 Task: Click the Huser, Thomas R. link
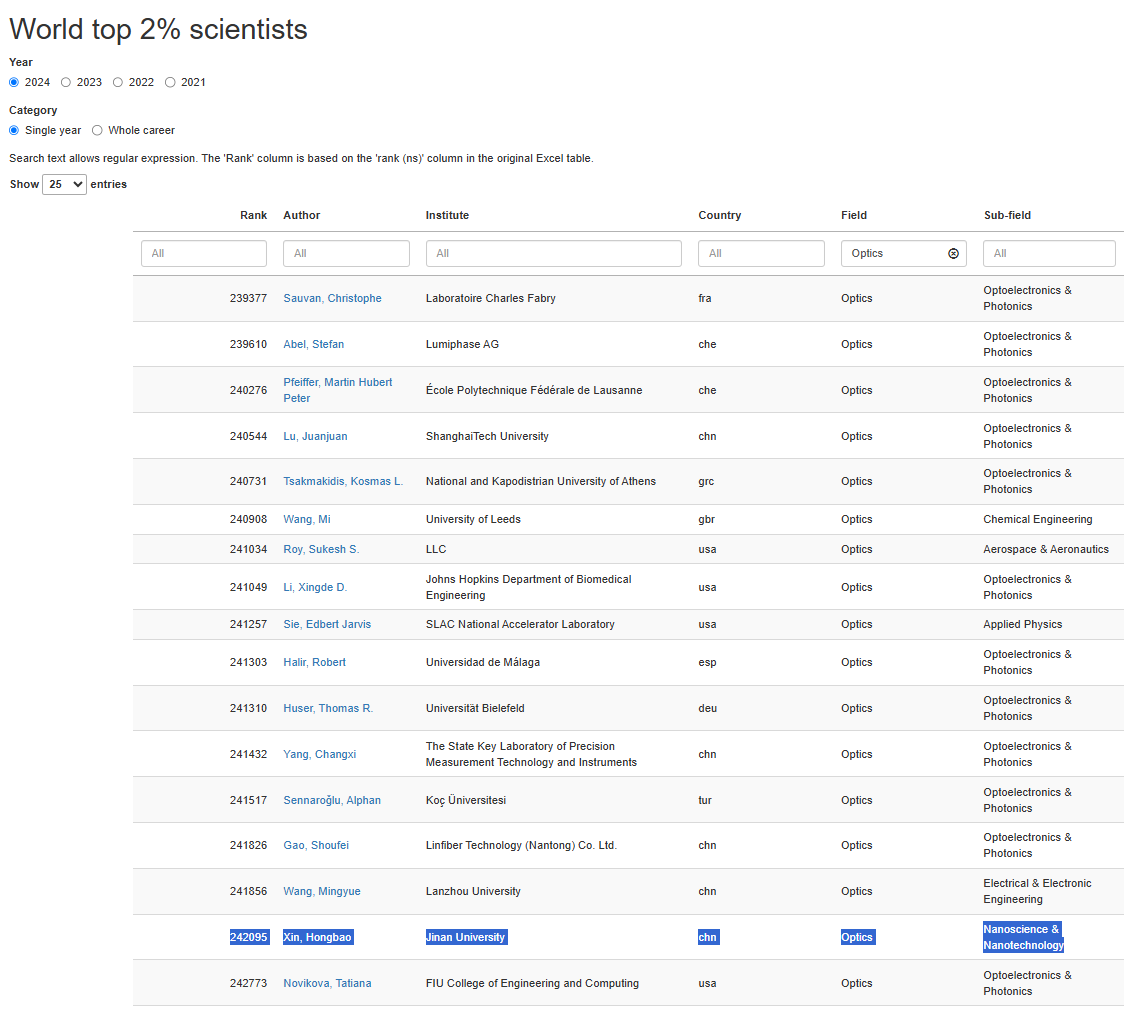pos(328,708)
